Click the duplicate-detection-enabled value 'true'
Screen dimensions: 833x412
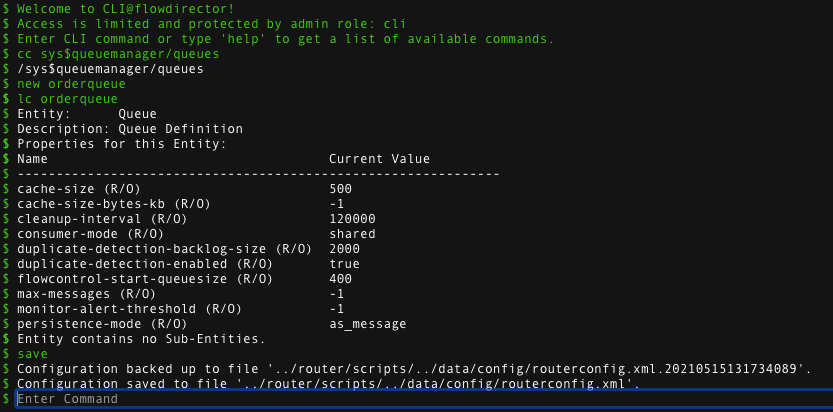tap(344, 264)
